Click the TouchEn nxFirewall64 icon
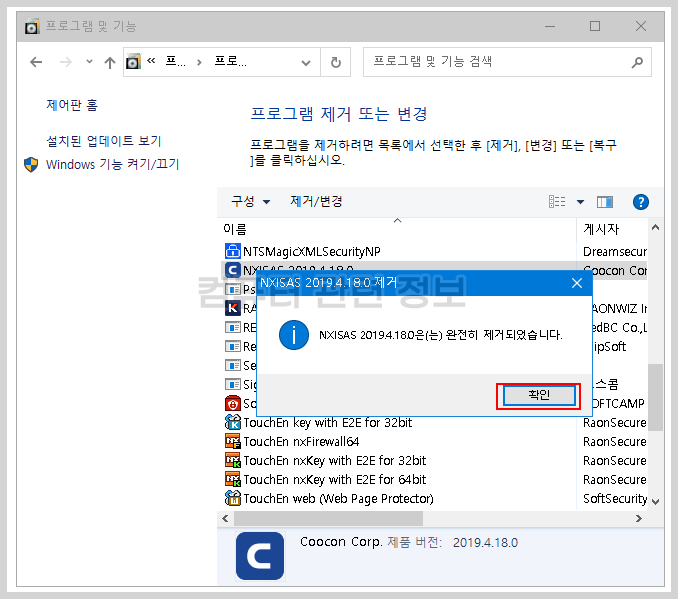 (233, 442)
